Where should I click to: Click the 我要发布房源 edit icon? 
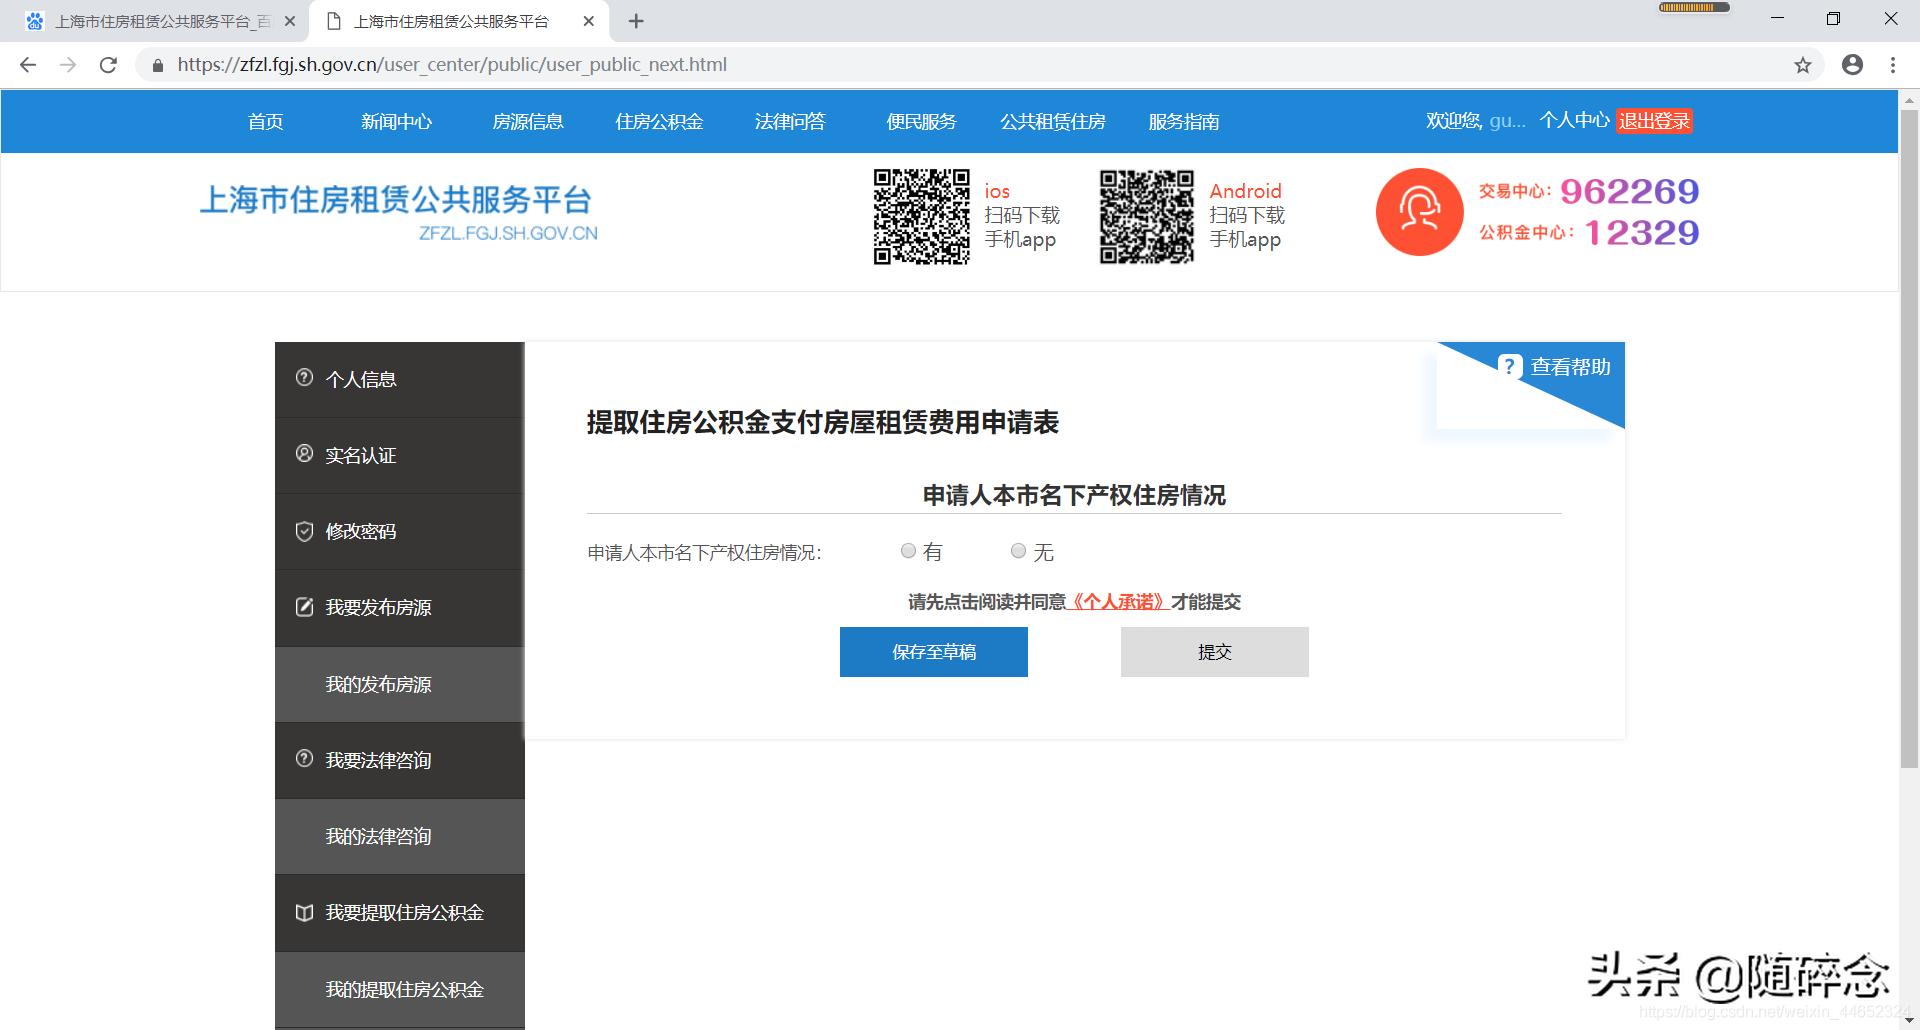tap(305, 607)
